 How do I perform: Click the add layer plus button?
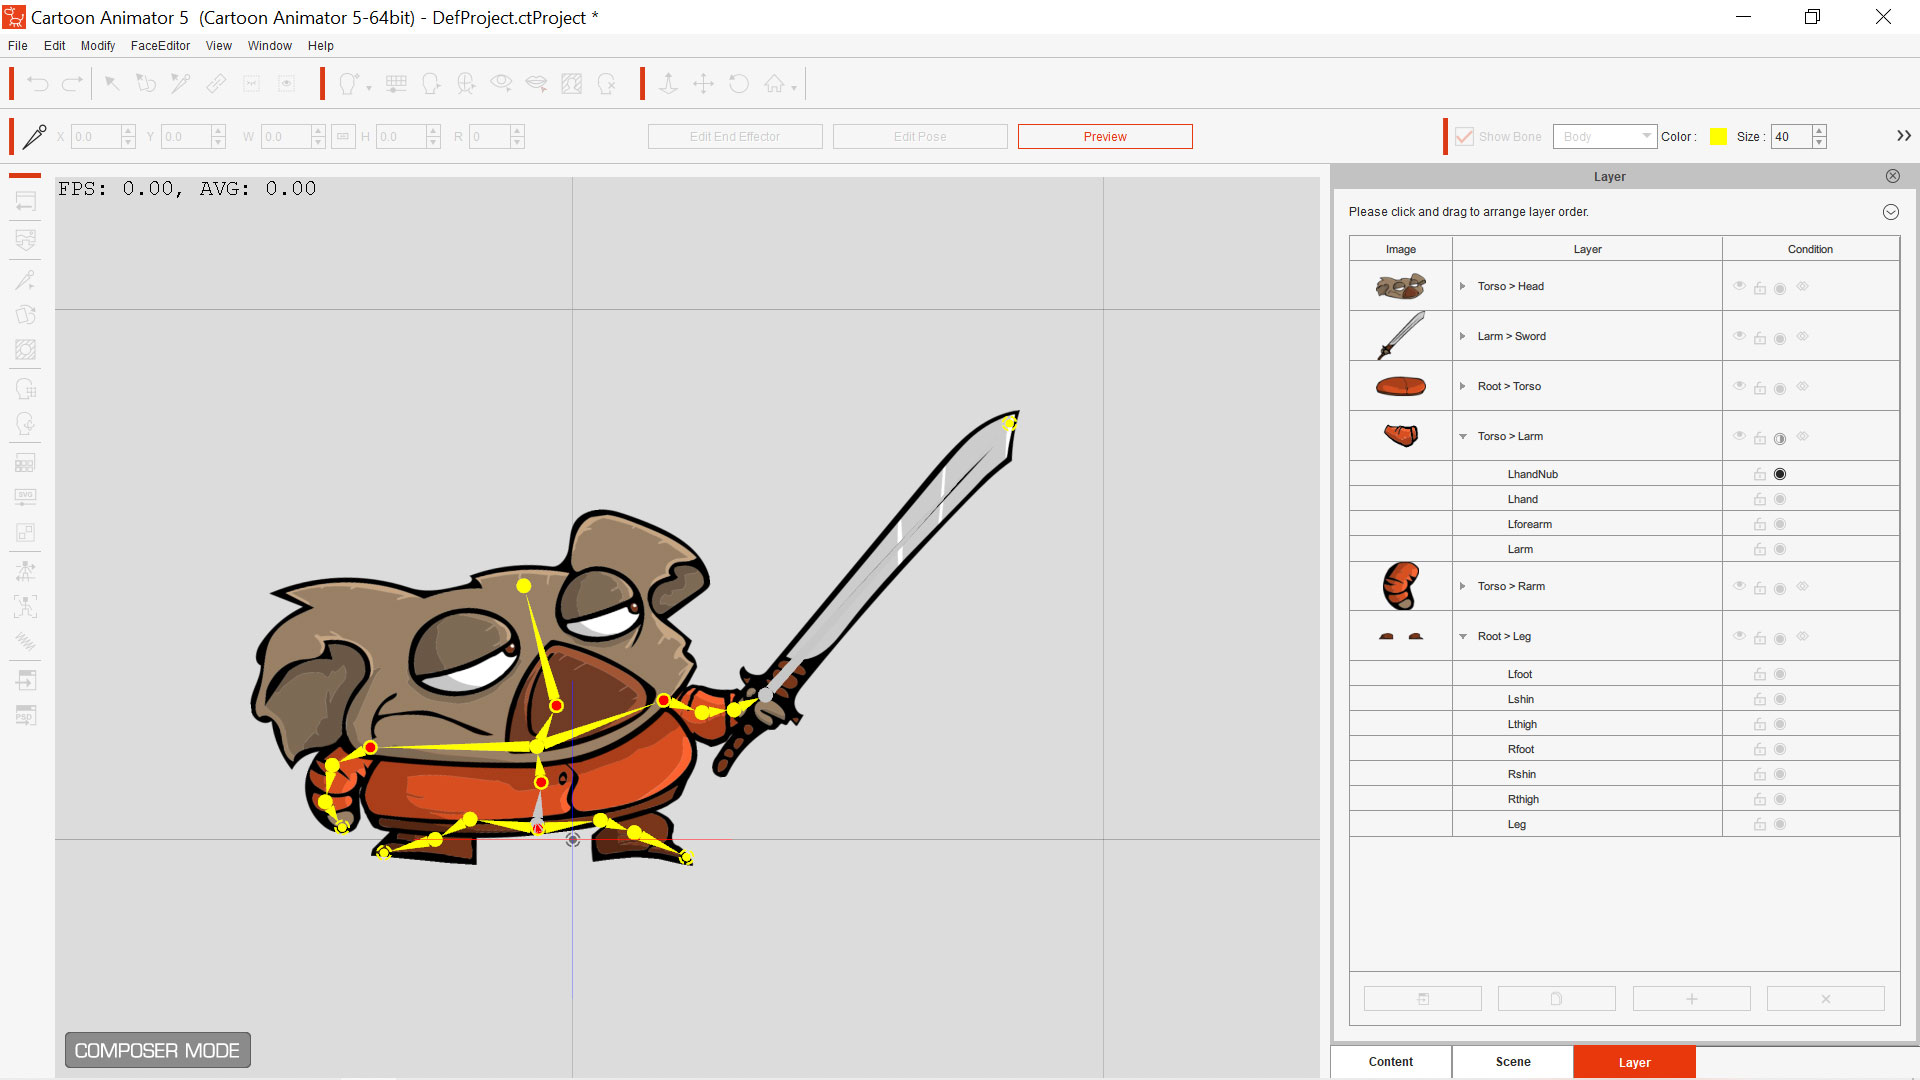pyautogui.click(x=1692, y=999)
